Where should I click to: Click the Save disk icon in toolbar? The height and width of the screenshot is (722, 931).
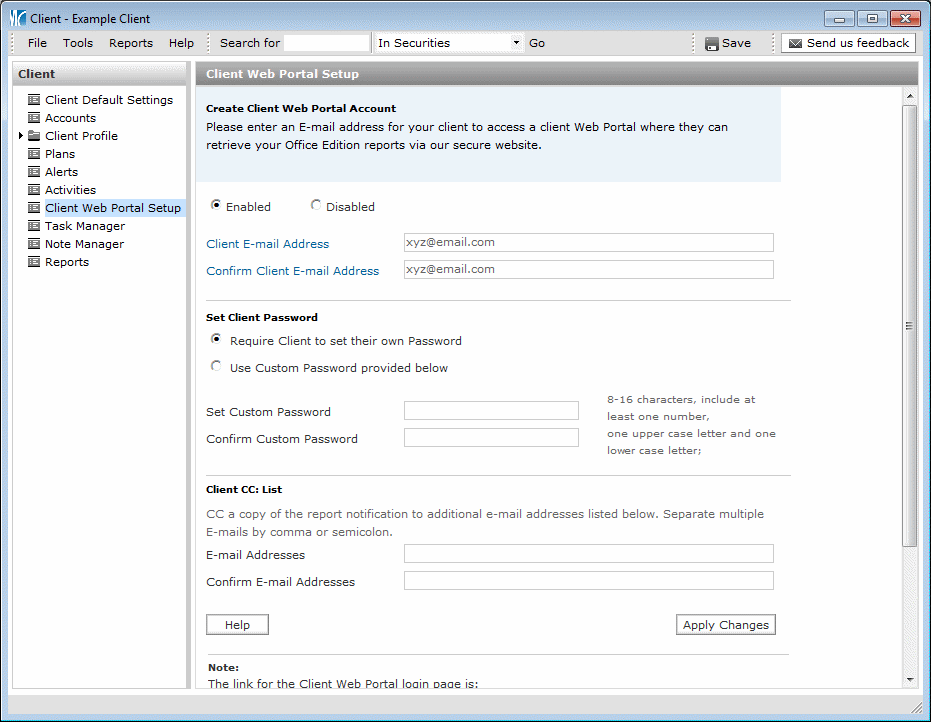[x=711, y=44]
